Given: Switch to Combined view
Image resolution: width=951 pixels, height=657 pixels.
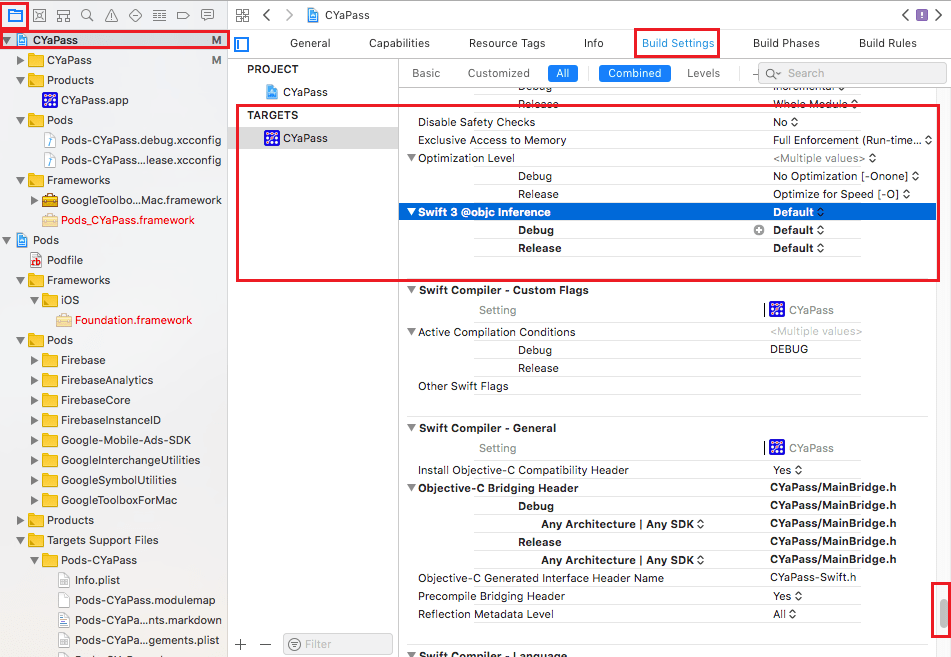Looking at the screenshot, I should [634, 73].
